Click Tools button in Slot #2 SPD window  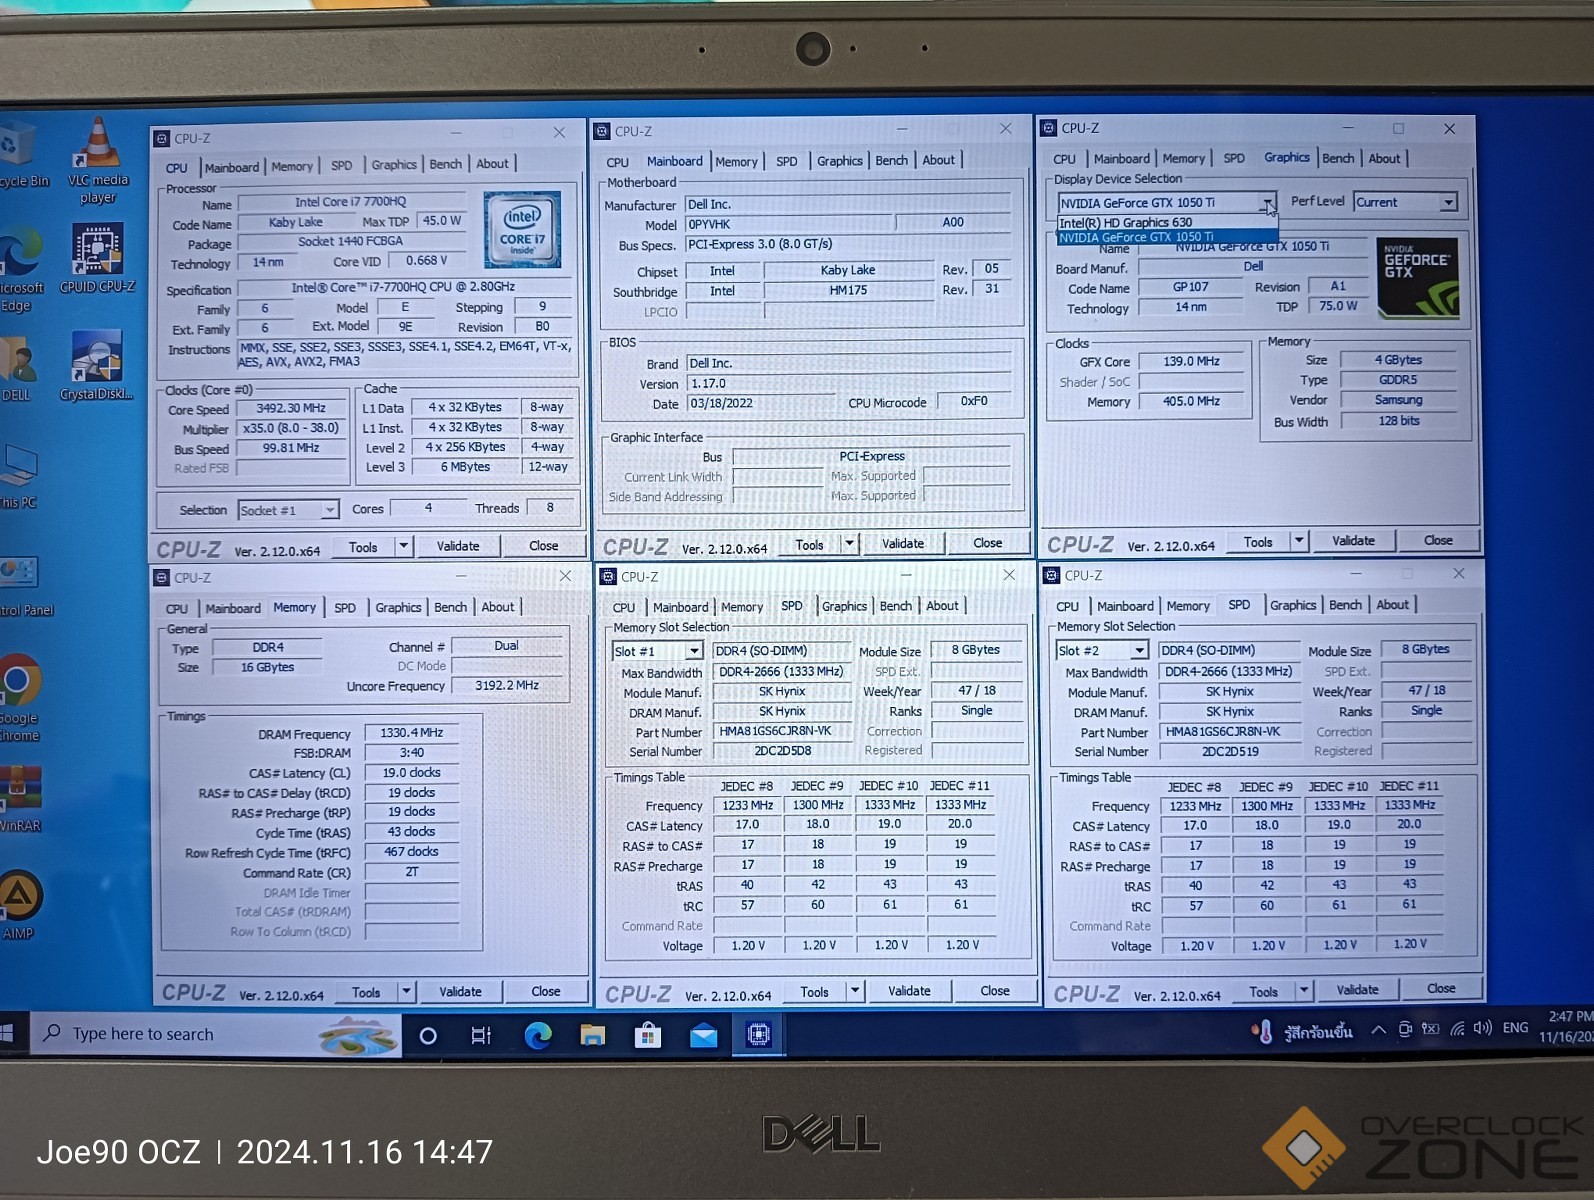tap(1264, 991)
